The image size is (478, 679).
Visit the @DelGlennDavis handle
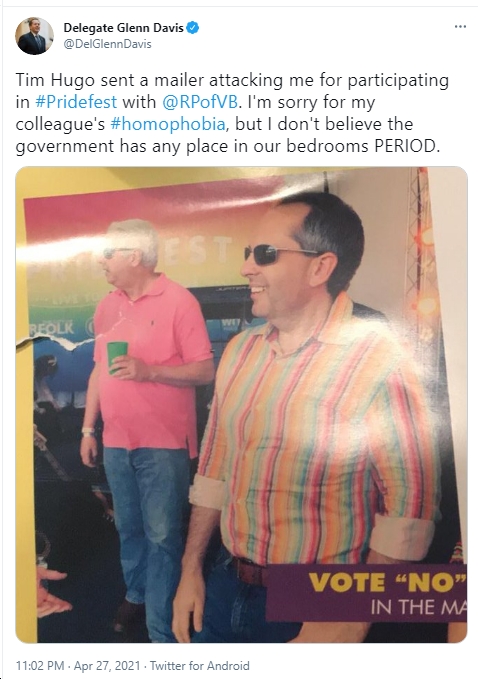[107, 44]
